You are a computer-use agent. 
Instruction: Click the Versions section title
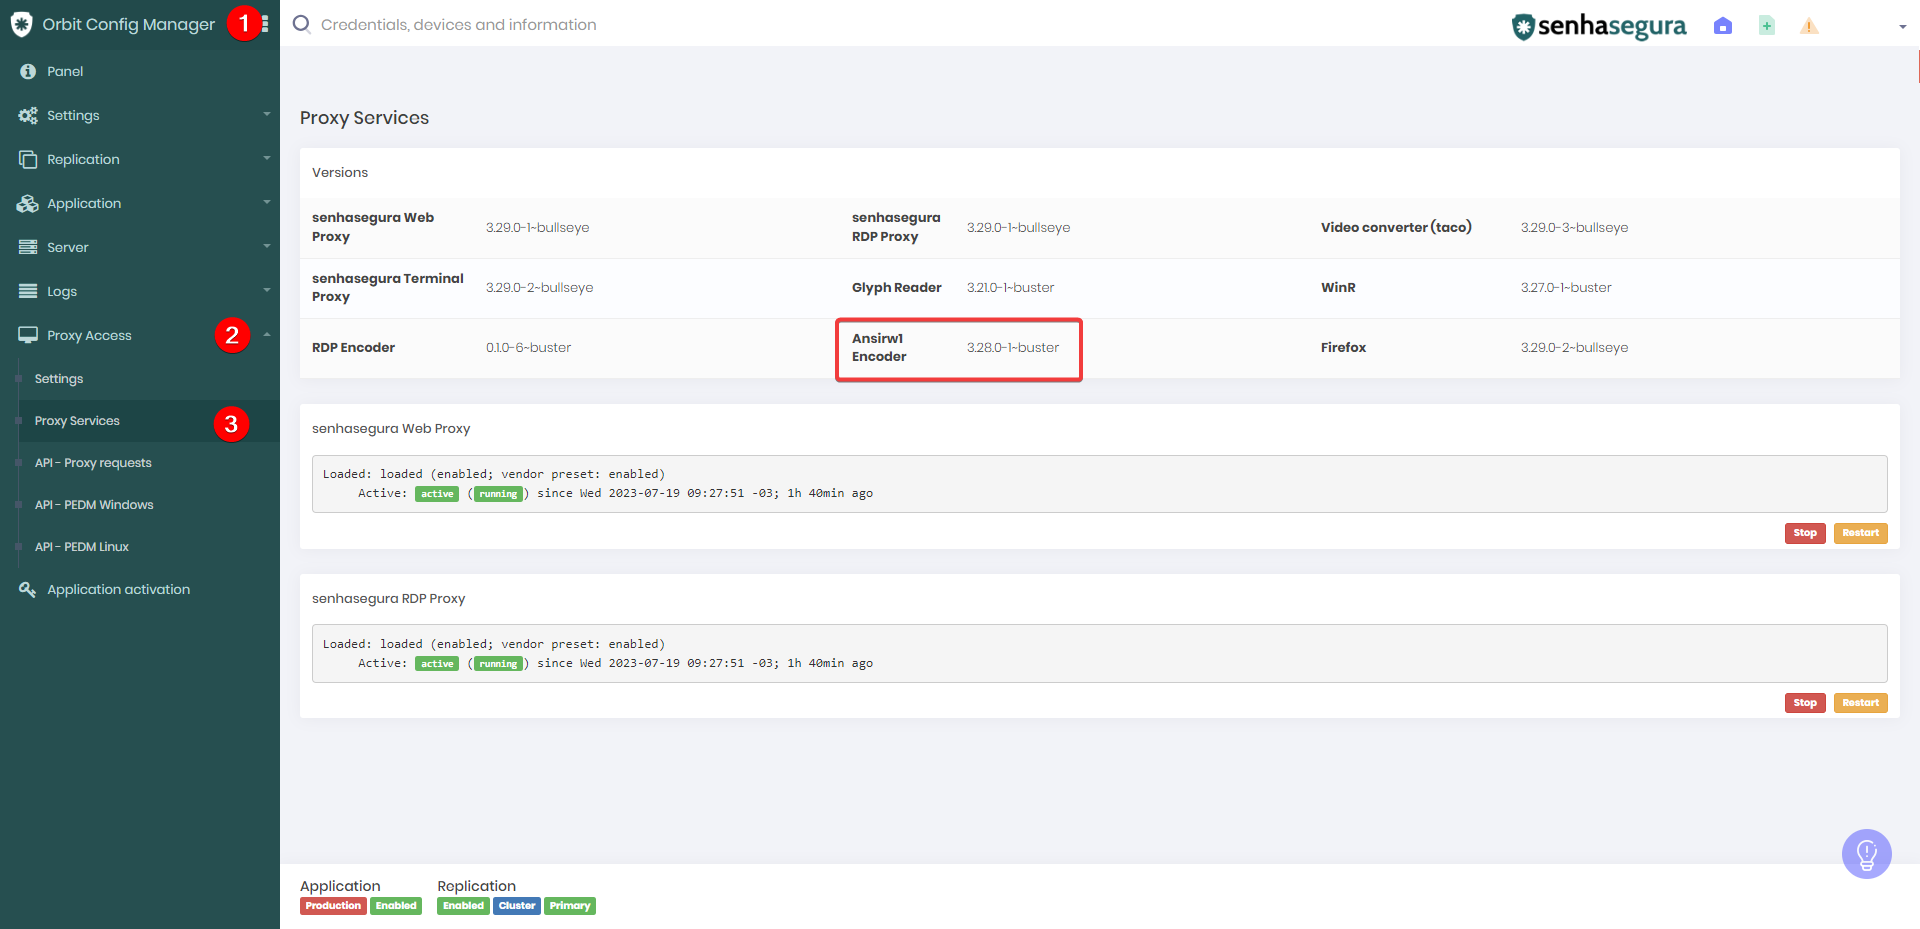coord(340,172)
